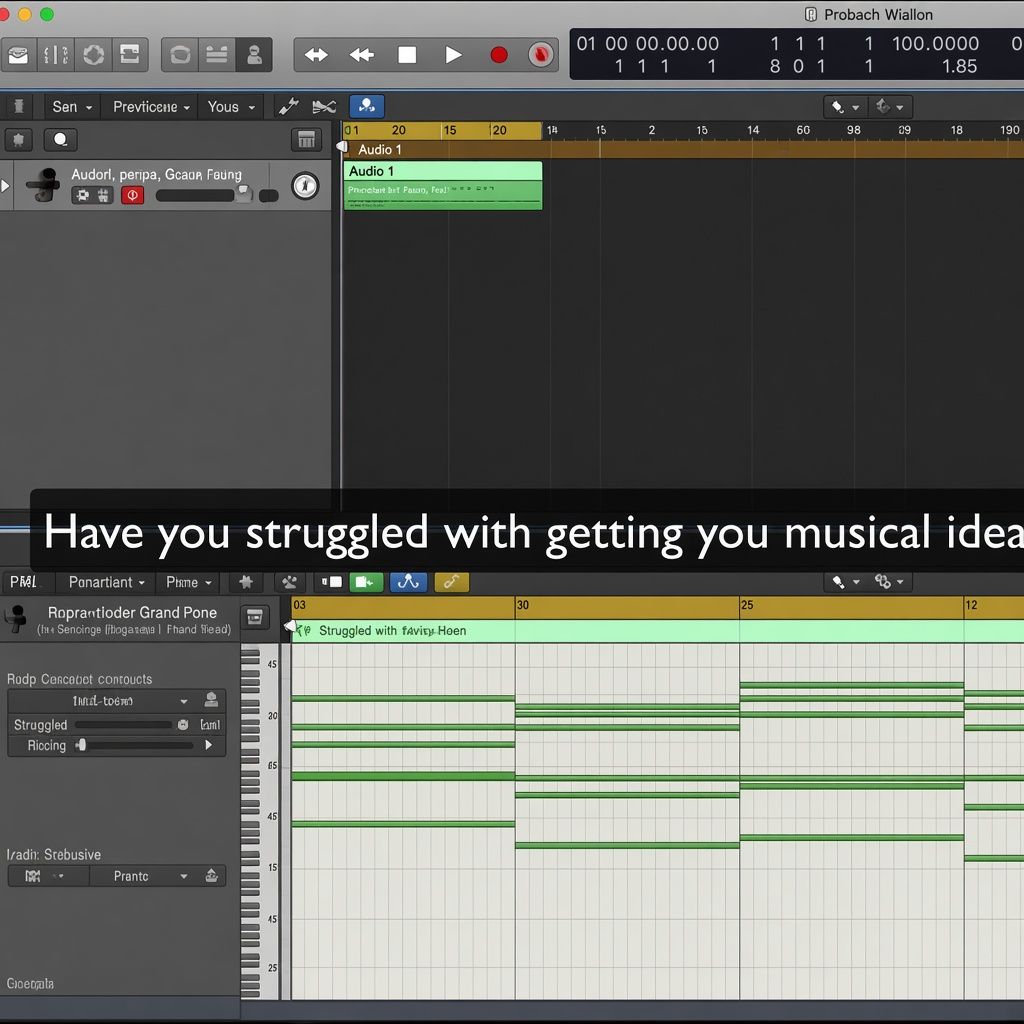Toggle the second small button under the track name
This screenshot has height=1024, width=1024.
[x=103, y=195]
